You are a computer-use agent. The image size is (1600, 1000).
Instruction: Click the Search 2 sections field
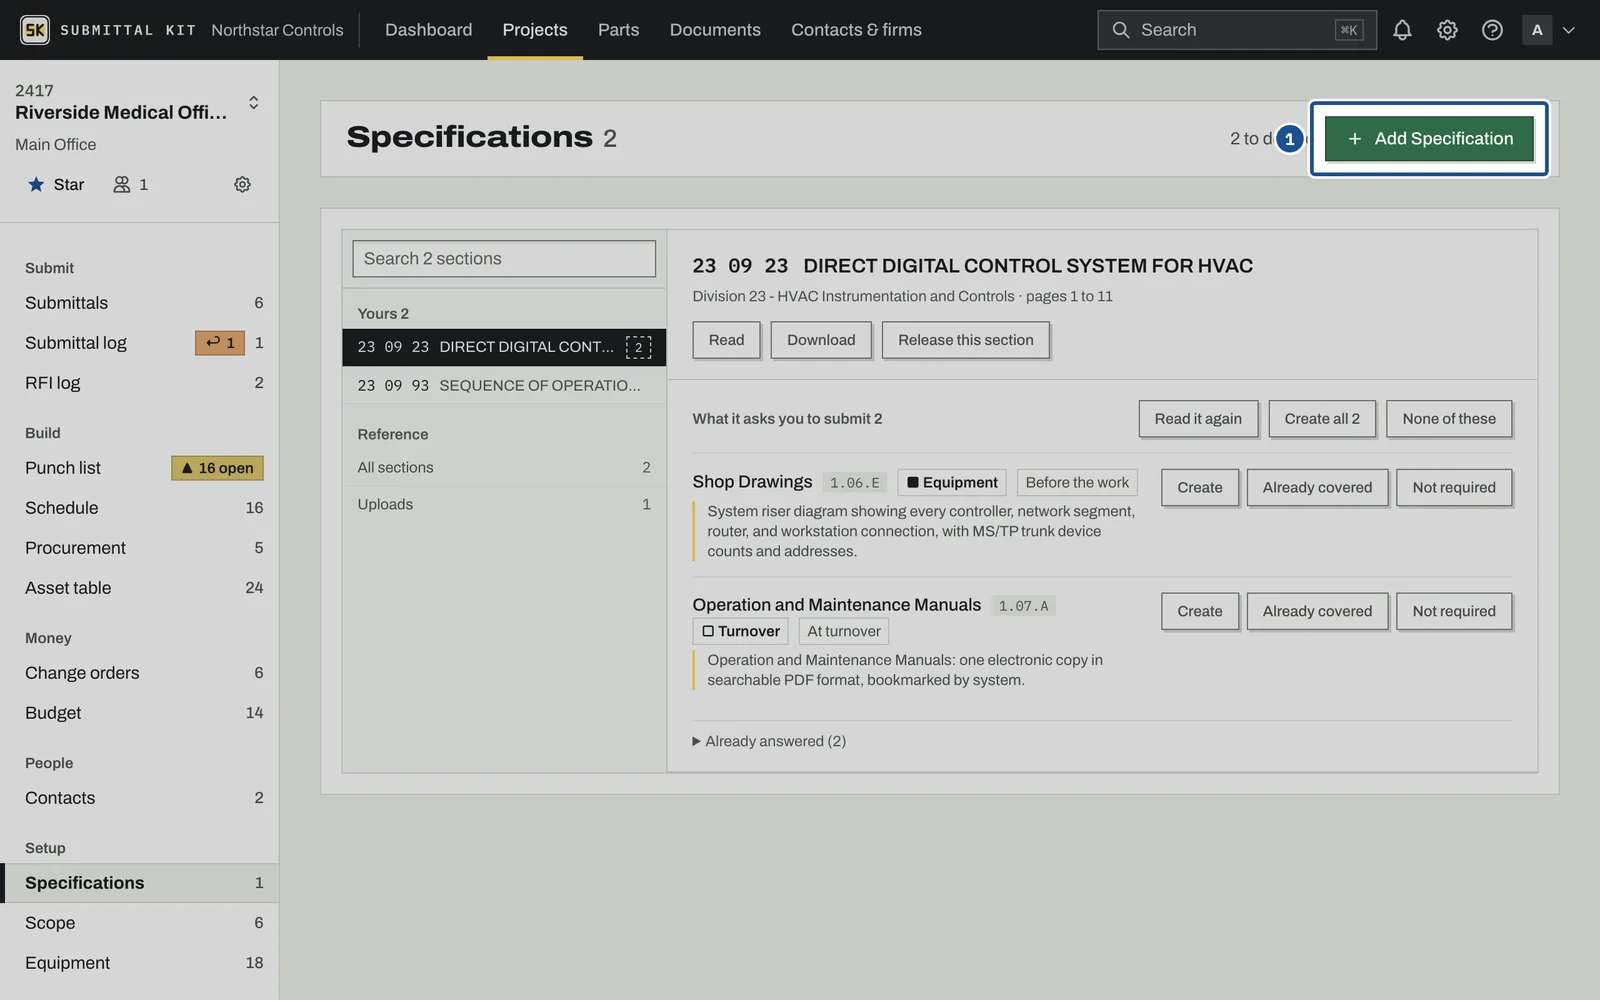tap(504, 259)
